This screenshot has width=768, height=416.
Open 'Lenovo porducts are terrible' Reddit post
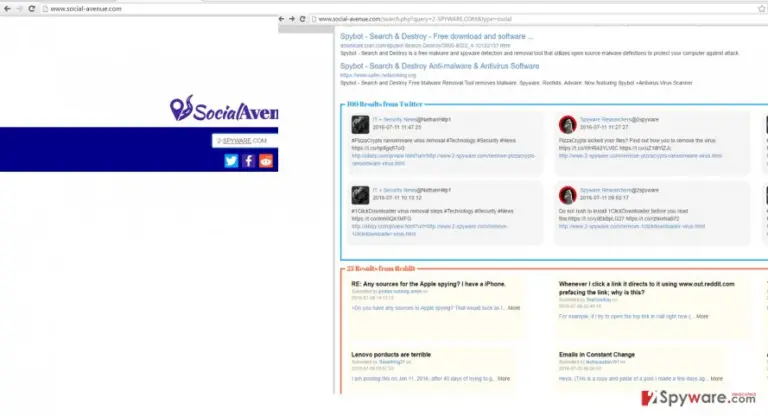coord(391,354)
